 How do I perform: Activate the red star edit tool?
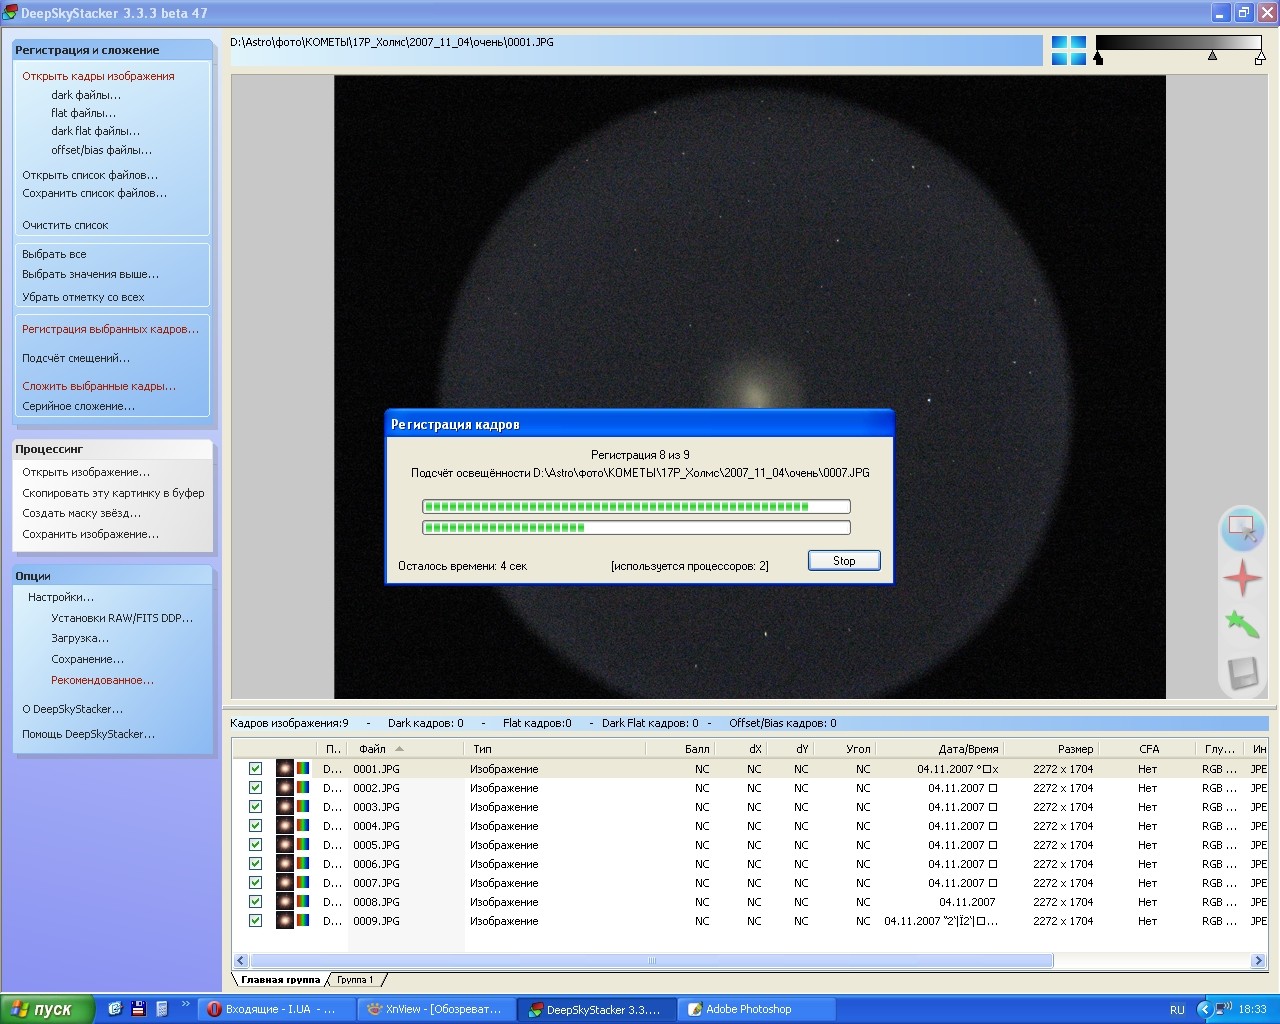click(x=1242, y=578)
